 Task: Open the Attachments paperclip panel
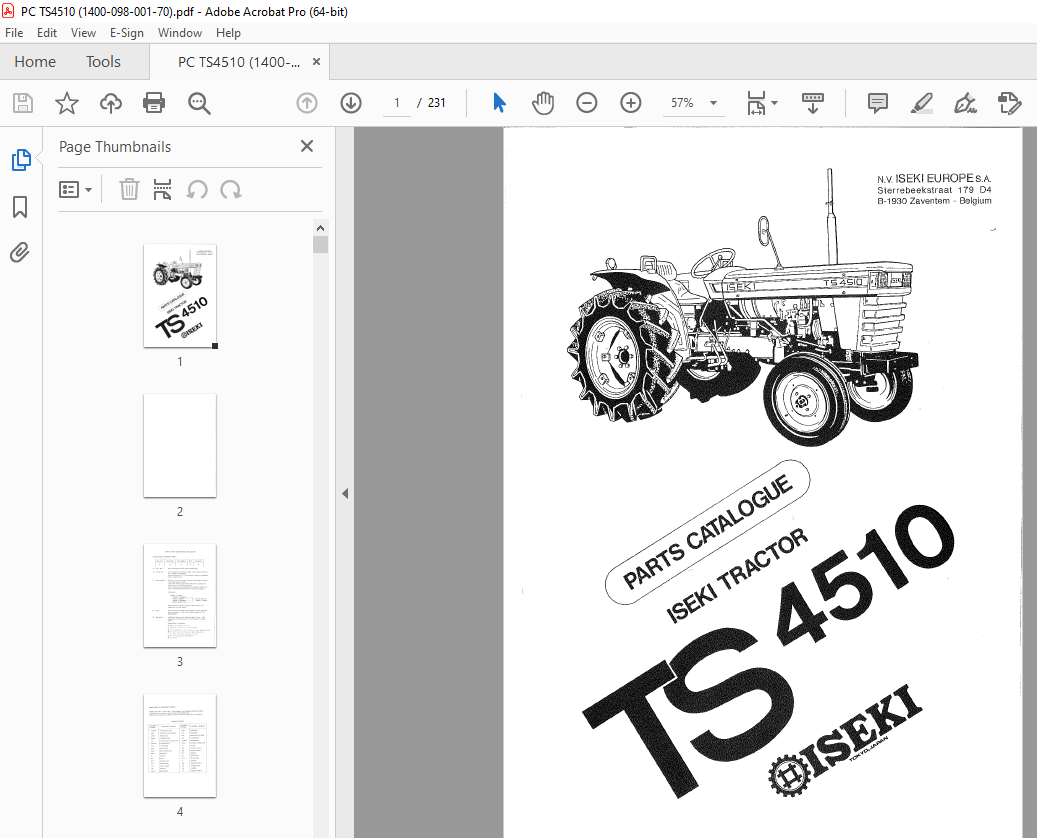(x=20, y=253)
